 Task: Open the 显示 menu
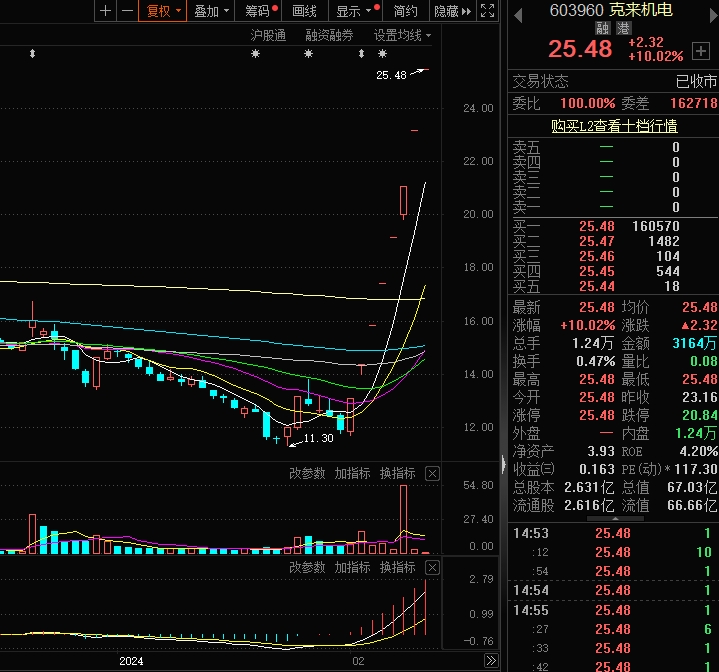354,11
